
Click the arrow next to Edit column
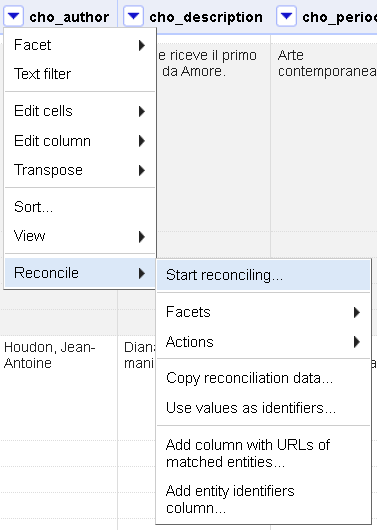point(142,141)
